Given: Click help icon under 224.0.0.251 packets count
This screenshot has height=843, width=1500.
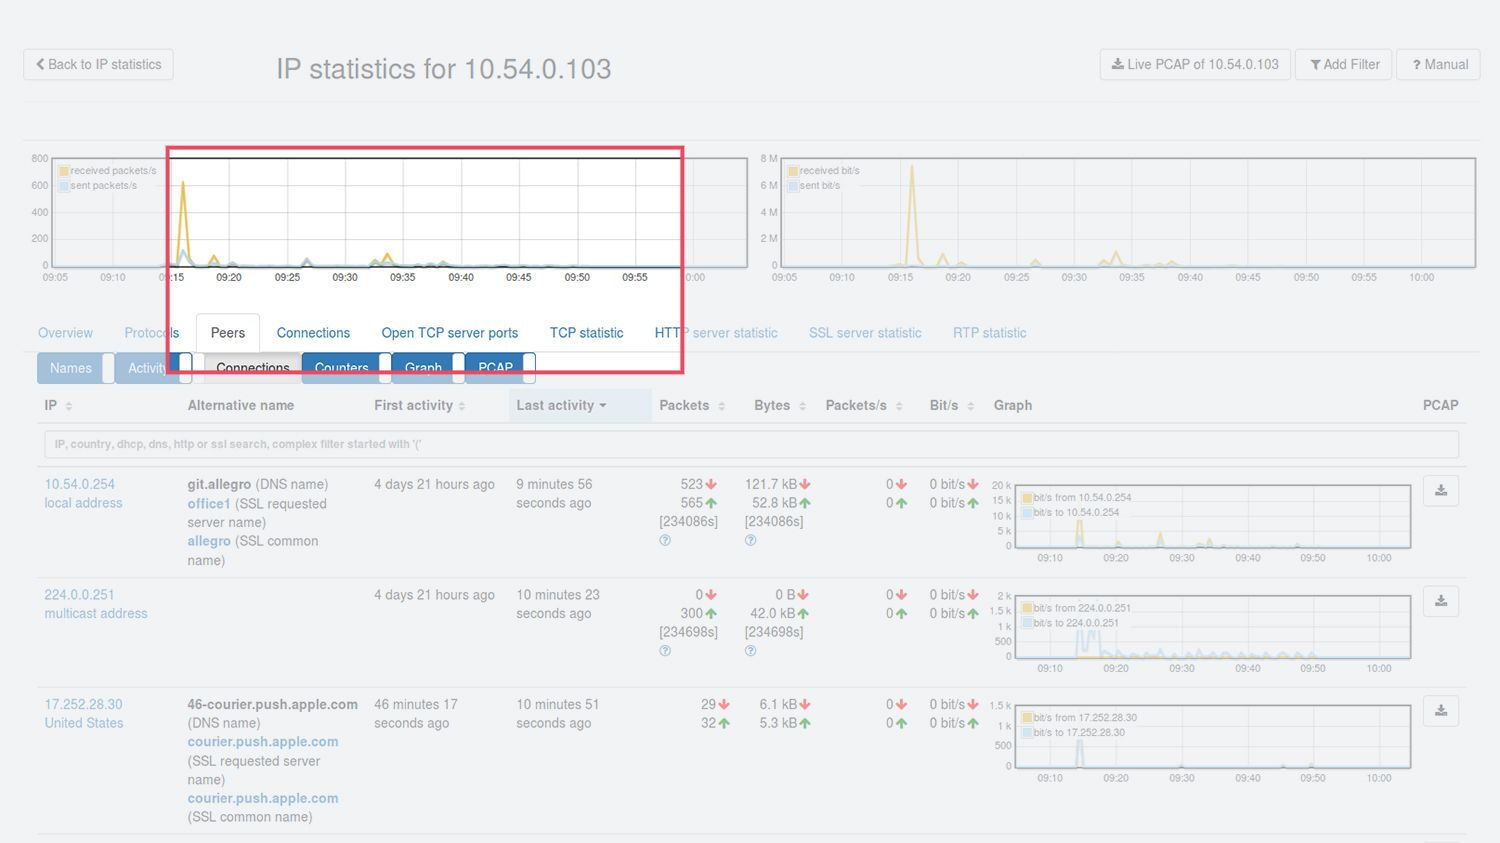Looking at the screenshot, I should (665, 651).
